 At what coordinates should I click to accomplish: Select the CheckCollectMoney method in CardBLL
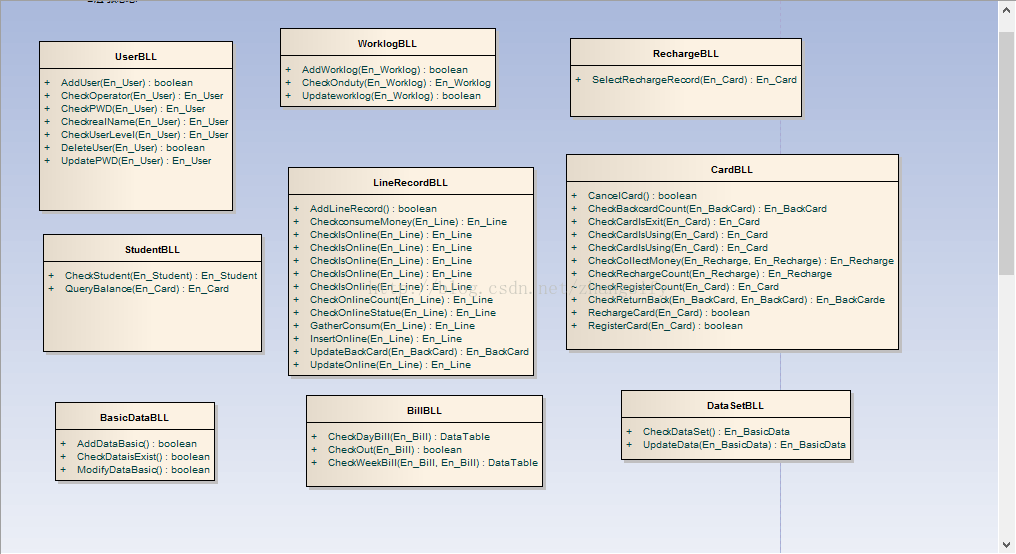pyautogui.click(x=741, y=260)
